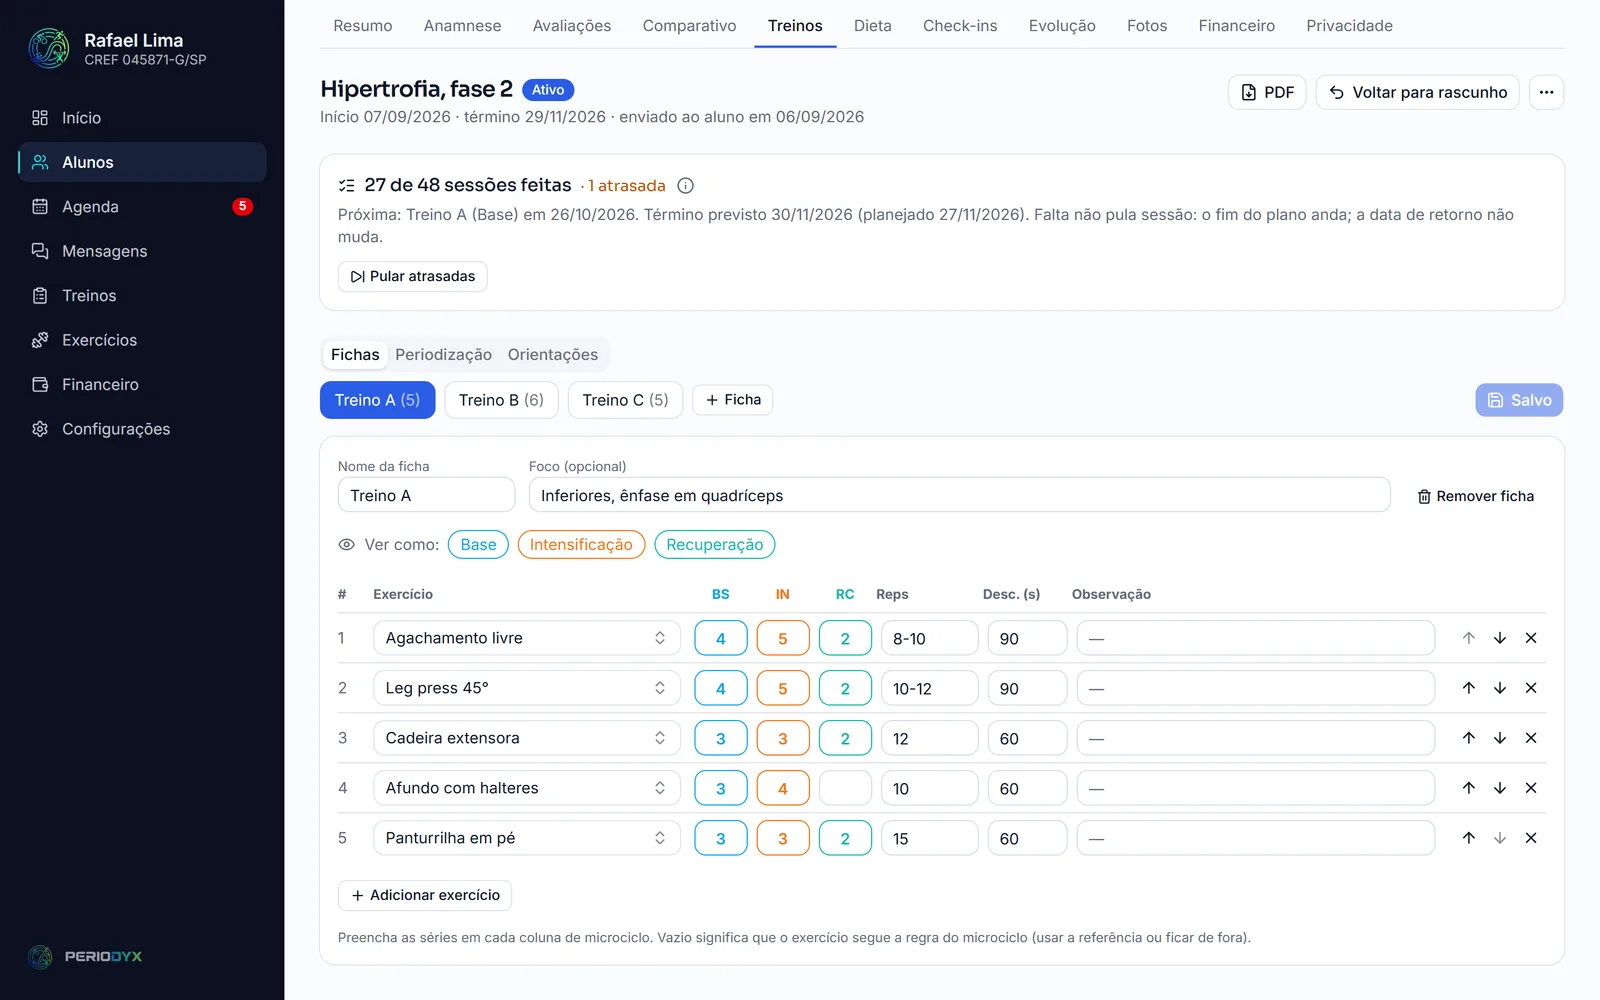Expand the Leg press 45° exercise selector
The image size is (1600, 1000).
pos(527,688)
